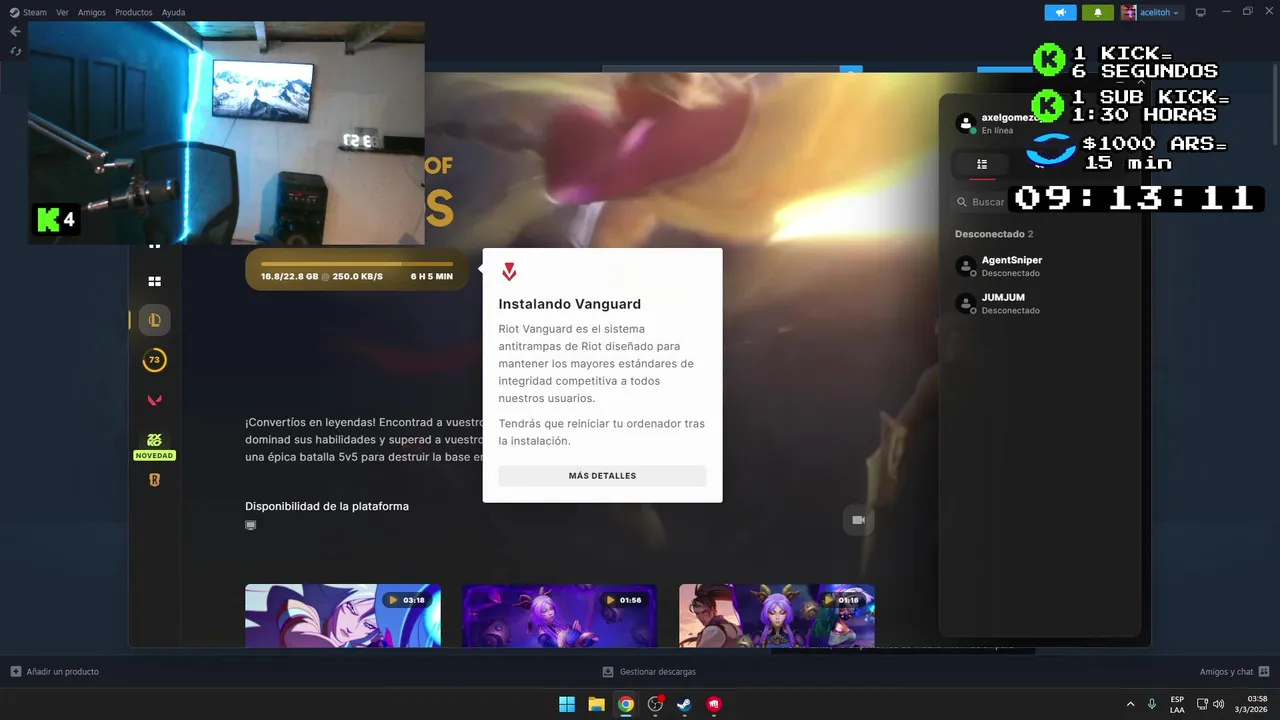Select Valorant in the Riot sidebar
Viewport: 1280px width, 720px height.
tap(154, 400)
